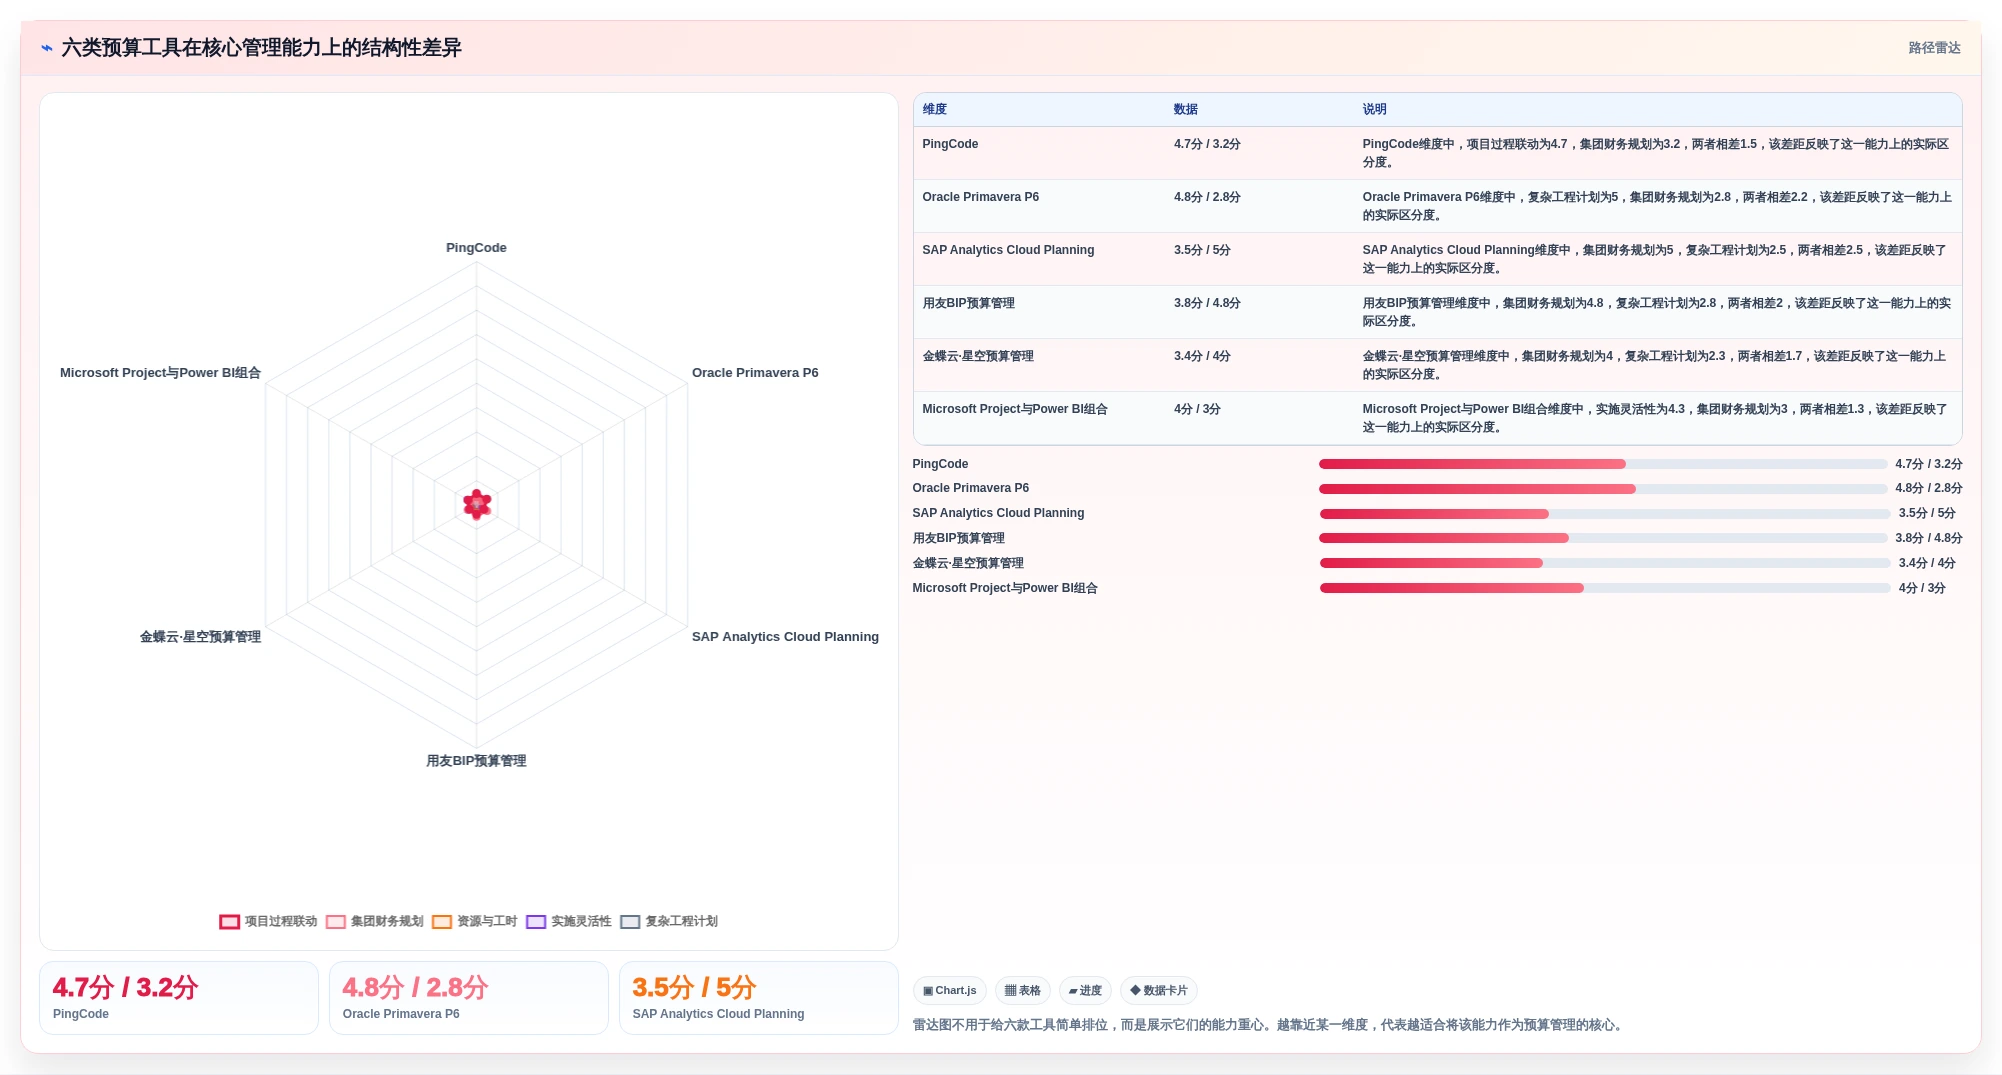Image resolution: width=2002 pixels, height=1075 pixels.
Task: Click the 4.8分 / 2.8分 table cell
Action: [1207, 197]
